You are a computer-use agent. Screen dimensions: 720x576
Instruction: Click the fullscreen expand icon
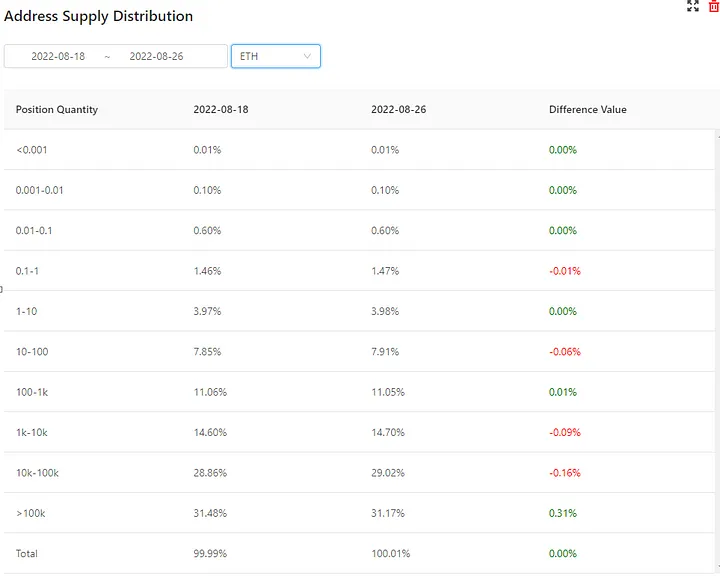(x=693, y=6)
